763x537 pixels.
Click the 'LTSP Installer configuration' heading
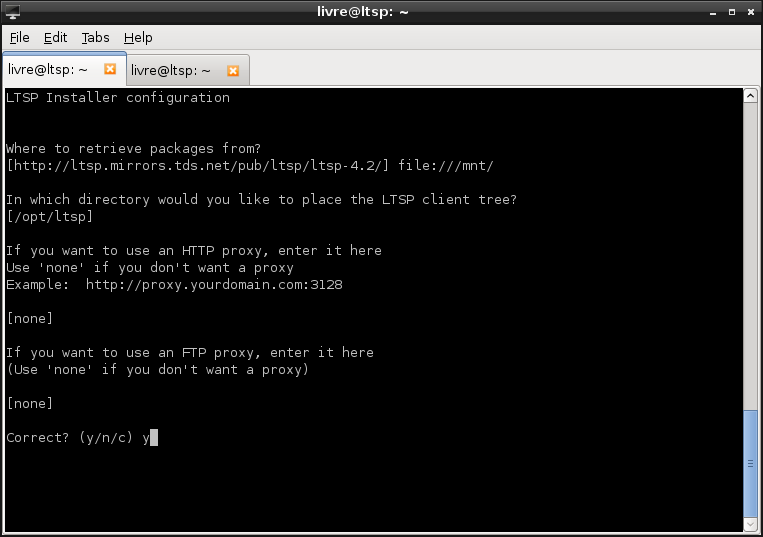click(118, 98)
